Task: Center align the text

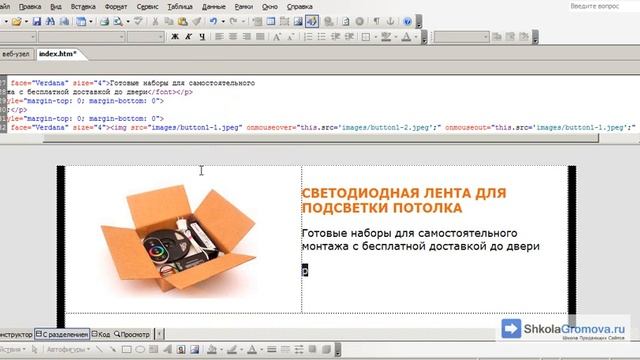Action: [x=233, y=37]
